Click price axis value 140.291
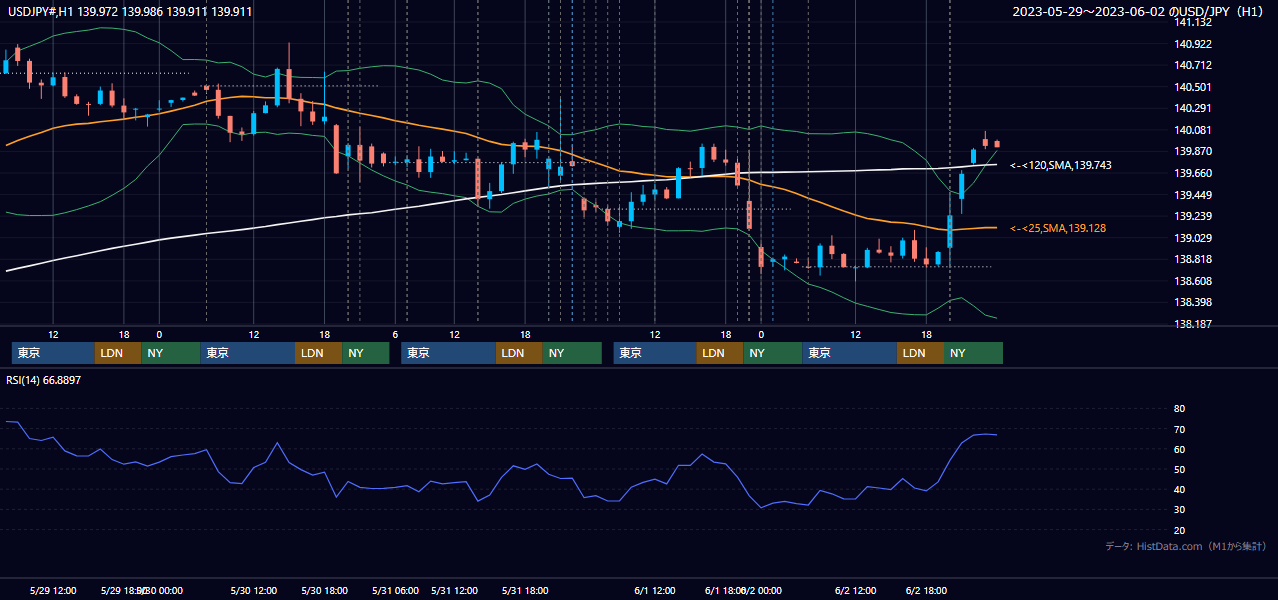 coord(1192,108)
